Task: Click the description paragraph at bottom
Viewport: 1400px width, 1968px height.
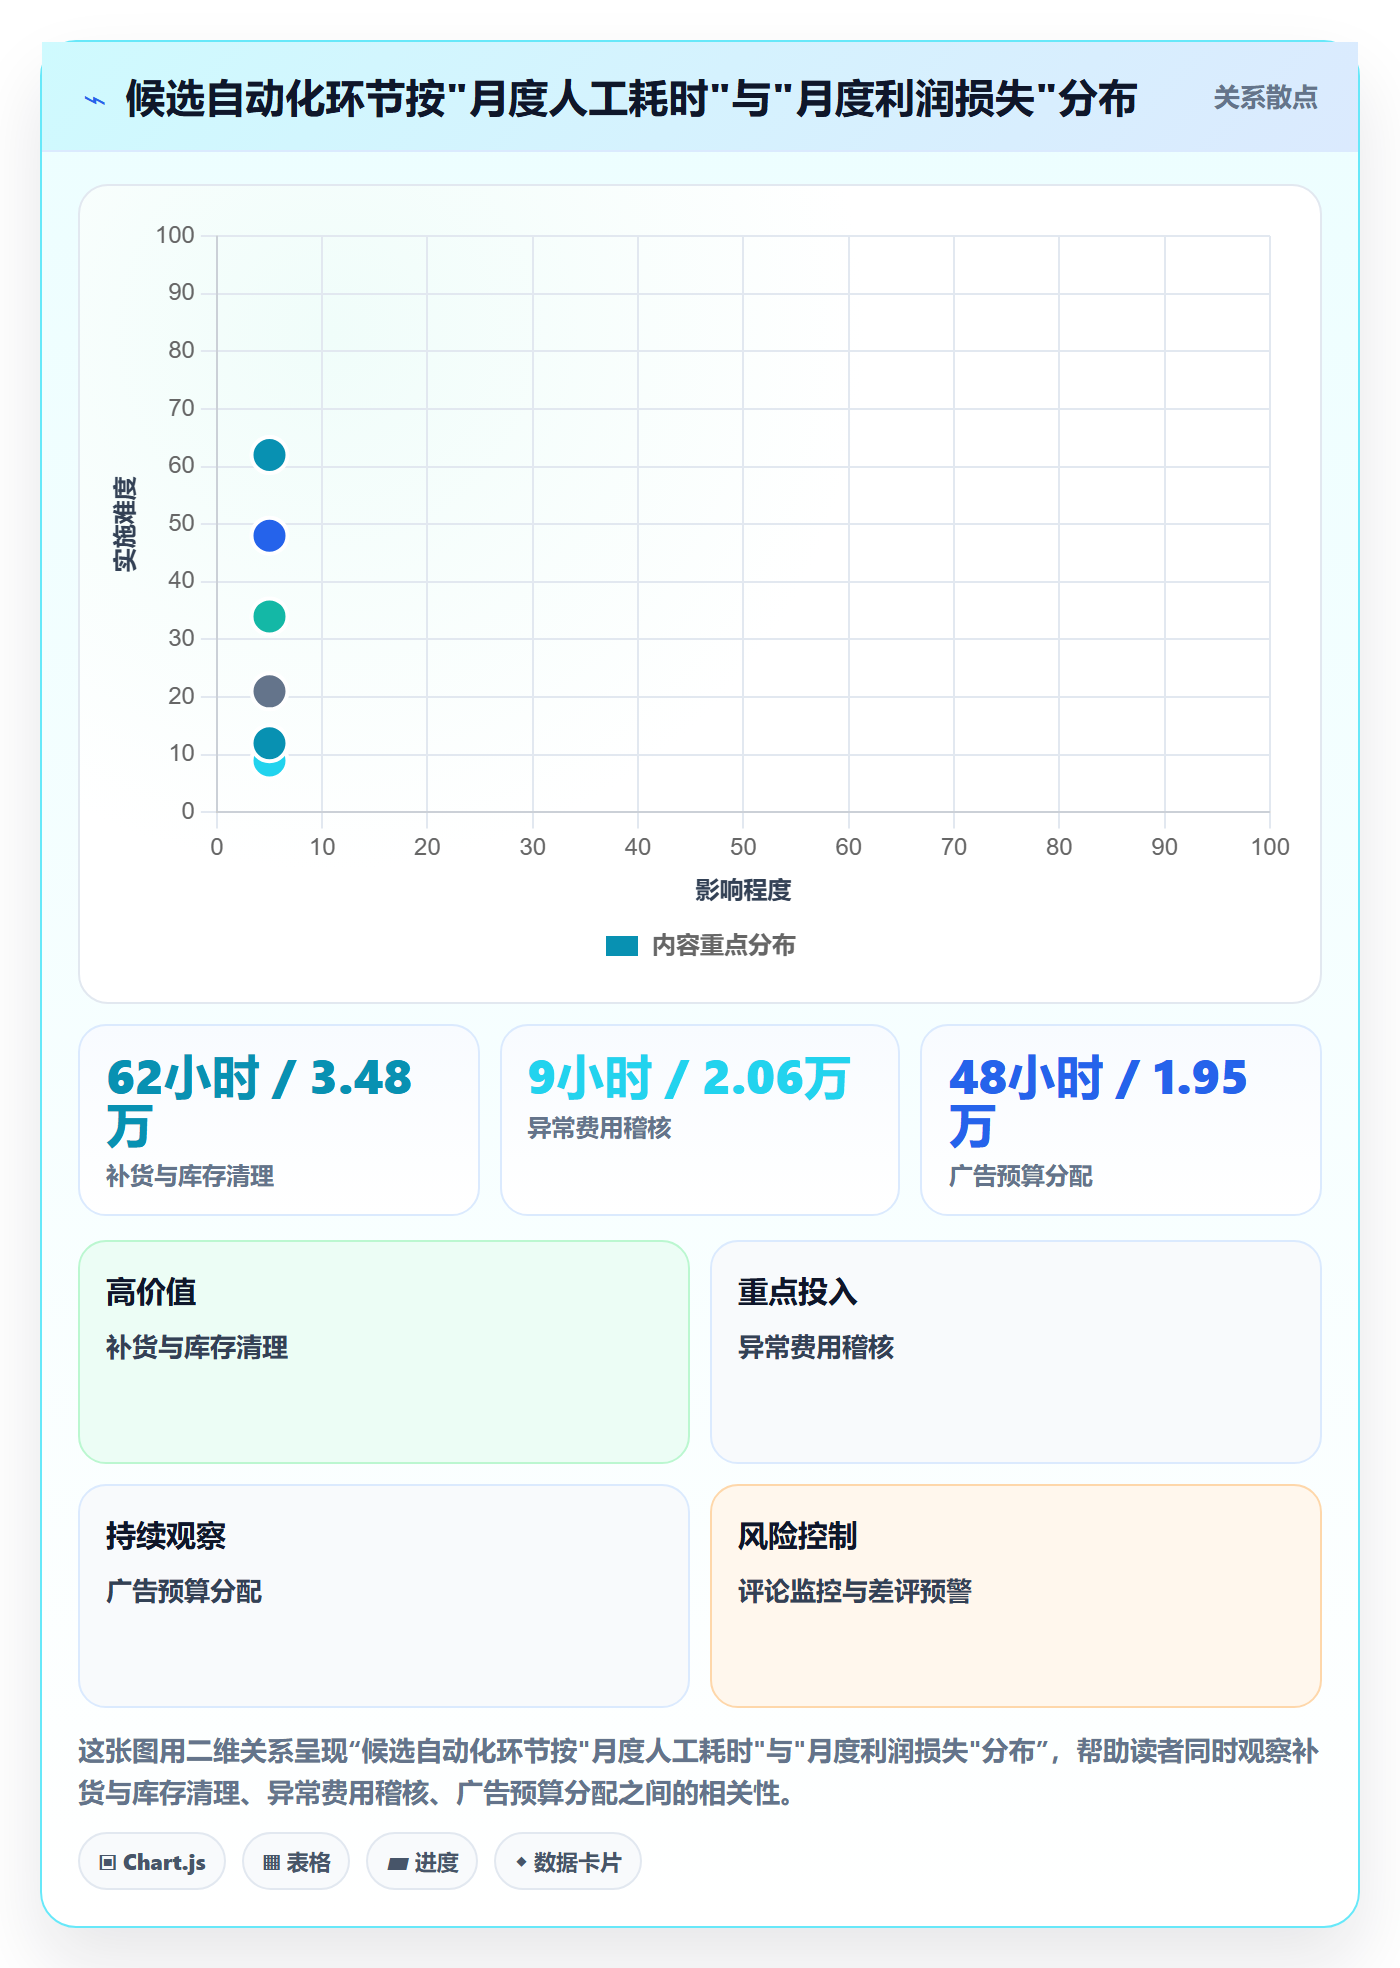Action: click(x=699, y=1772)
